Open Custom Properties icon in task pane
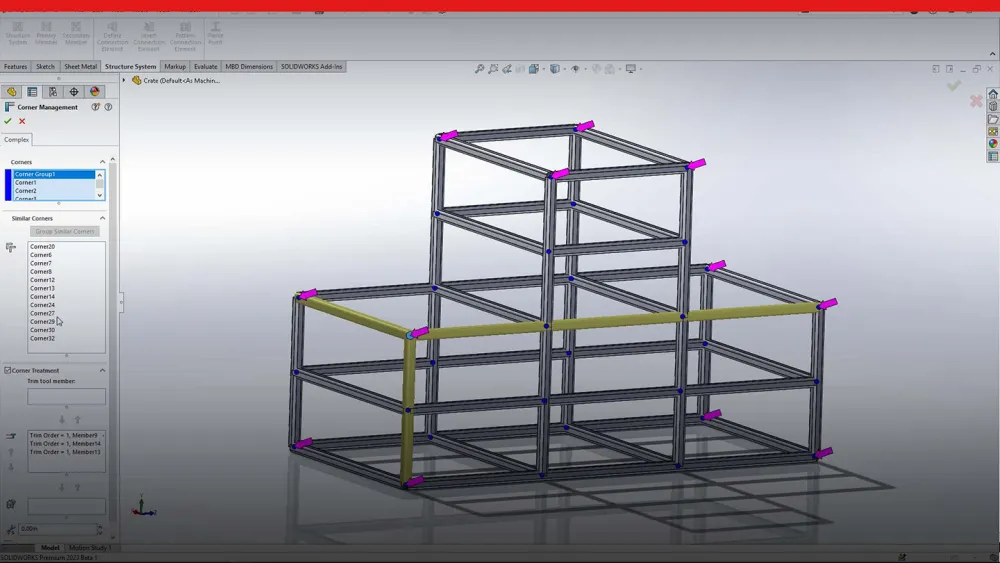The height and width of the screenshot is (563, 1000). pyautogui.click(x=993, y=156)
